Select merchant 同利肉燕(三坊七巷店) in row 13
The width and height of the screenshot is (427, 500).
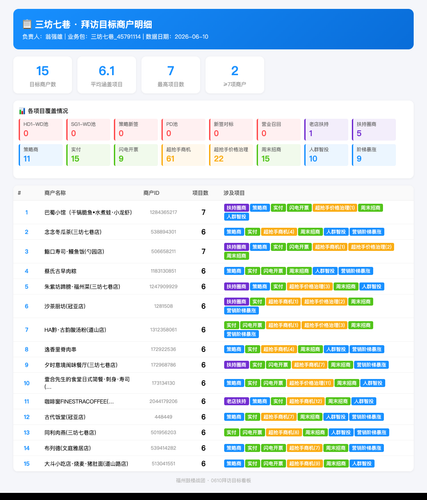70,433
